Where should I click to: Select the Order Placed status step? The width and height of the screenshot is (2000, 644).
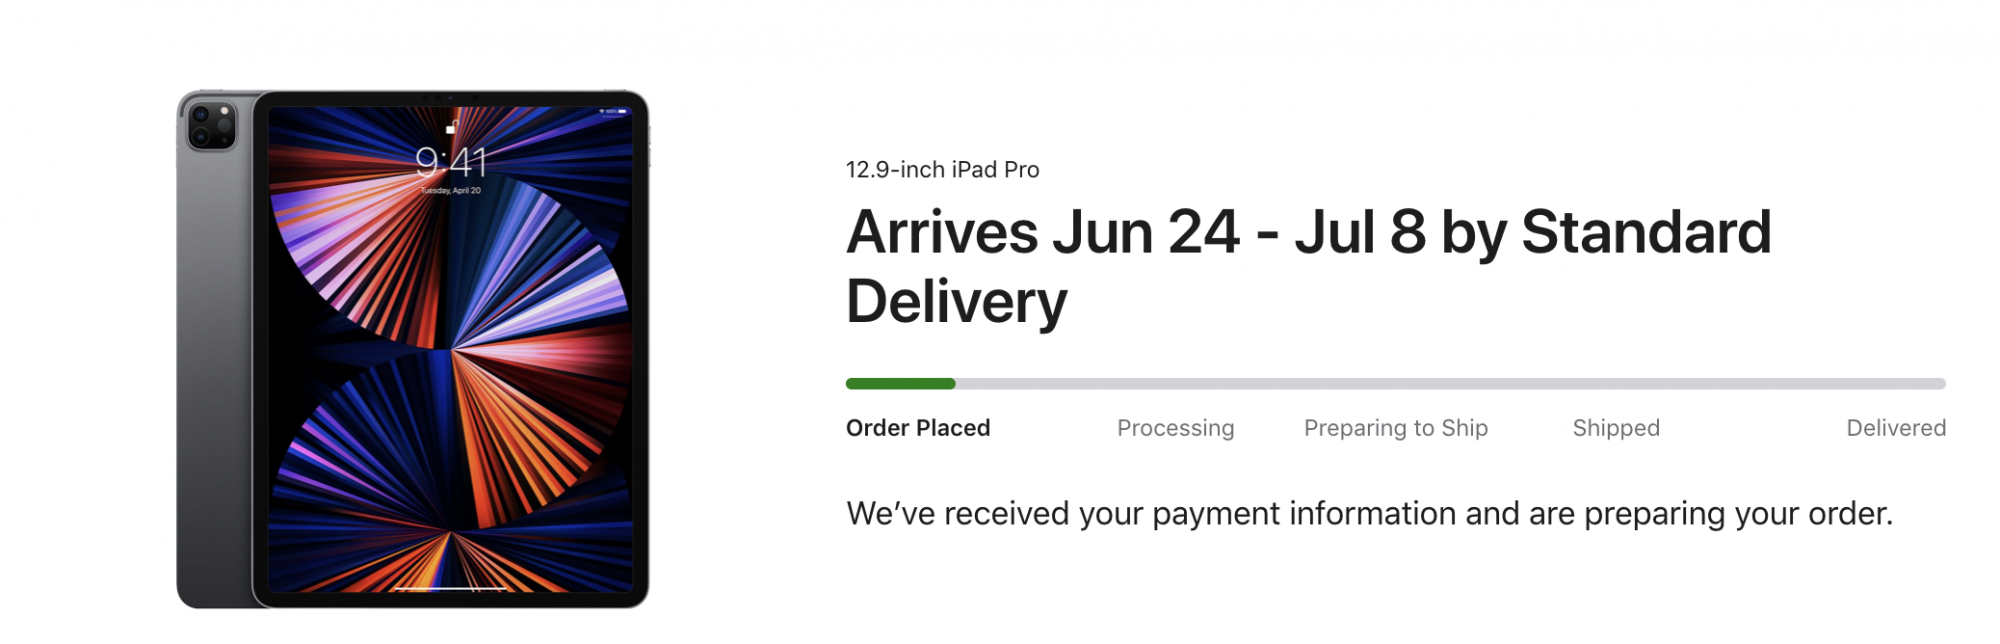[918, 428]
